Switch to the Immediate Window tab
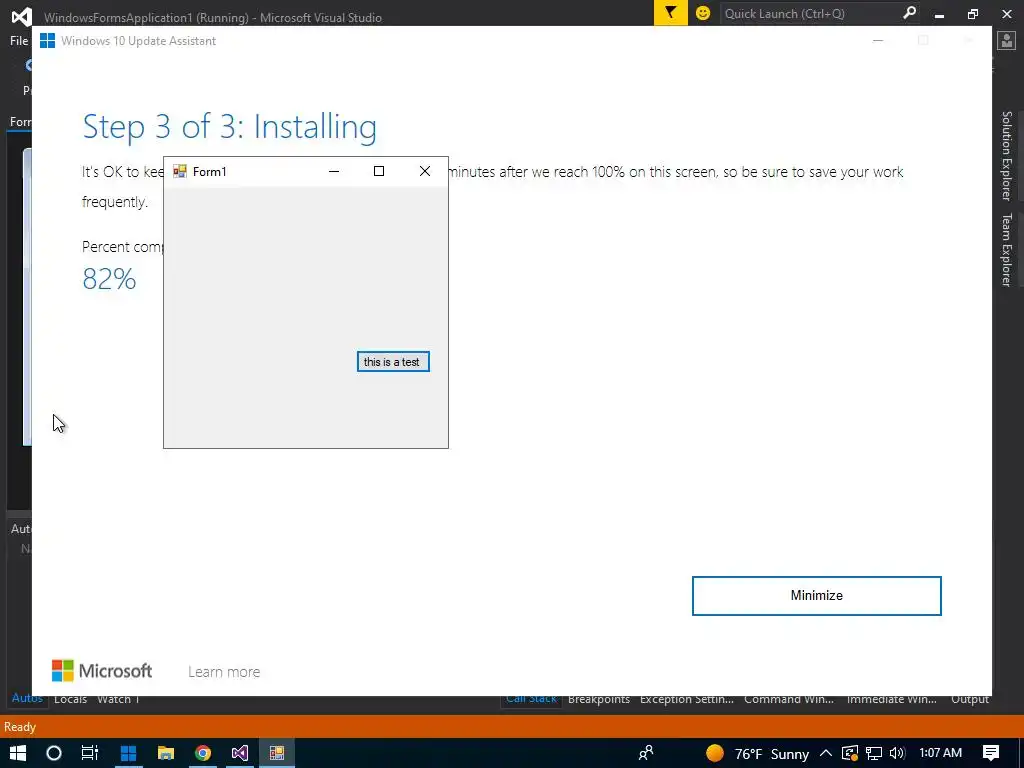Viewport: 1024px width, 768px height. pyautogui.click(x=891, y=699)
